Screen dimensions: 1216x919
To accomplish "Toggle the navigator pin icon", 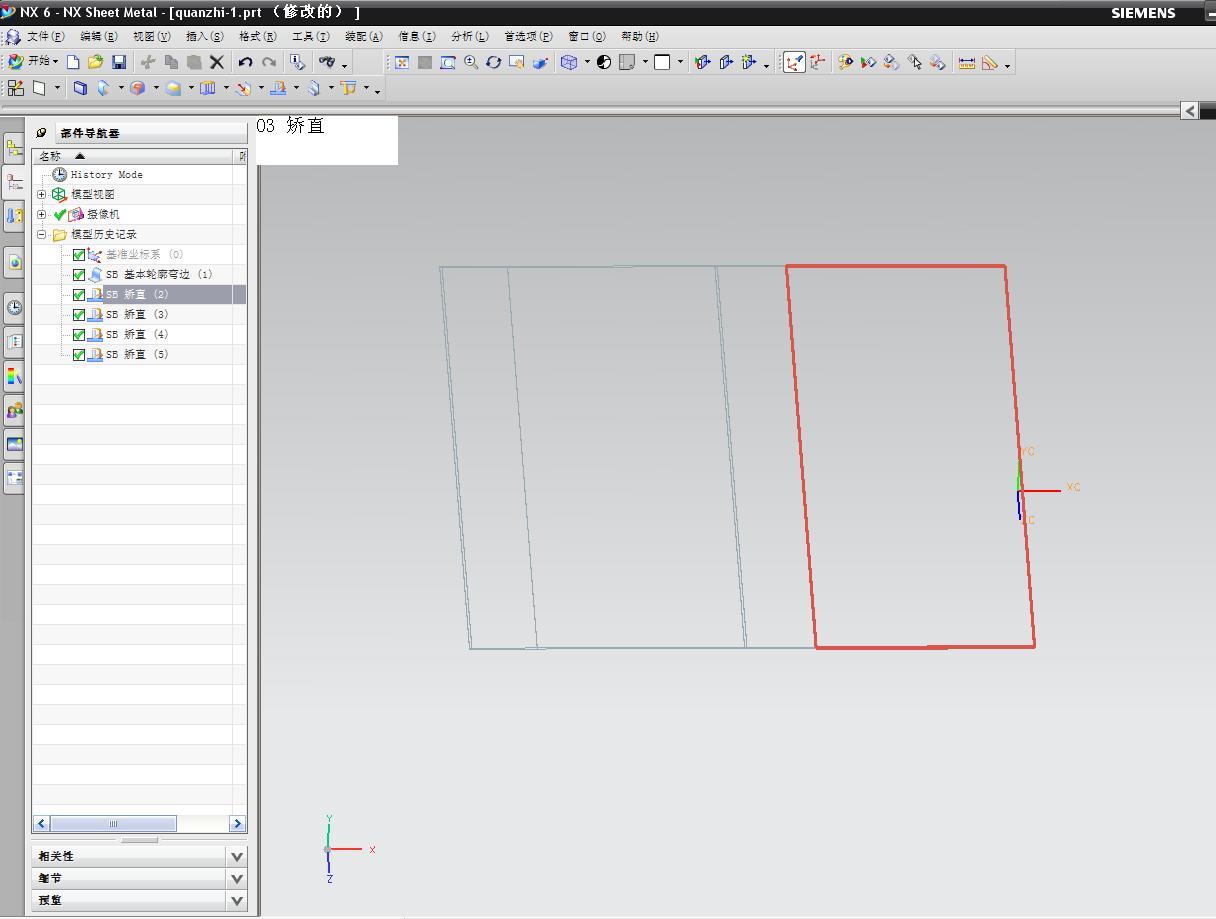I will (41, 132).
